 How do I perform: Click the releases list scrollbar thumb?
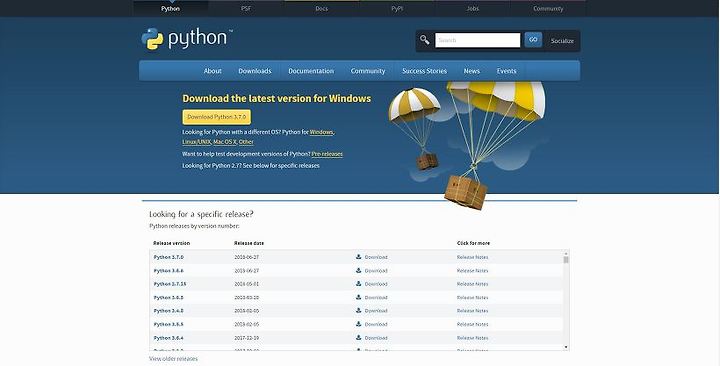pos(566,260)
